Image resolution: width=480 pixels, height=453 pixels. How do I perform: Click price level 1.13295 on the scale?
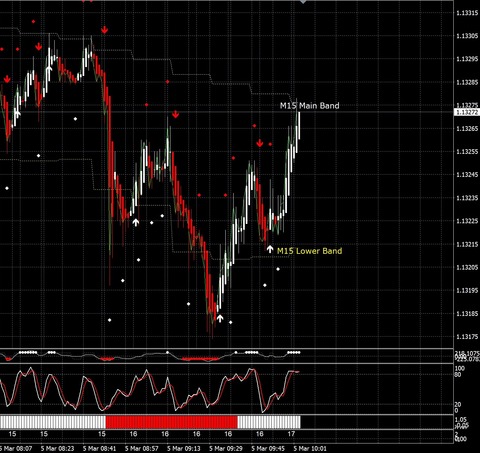click(x=467, y=59)
